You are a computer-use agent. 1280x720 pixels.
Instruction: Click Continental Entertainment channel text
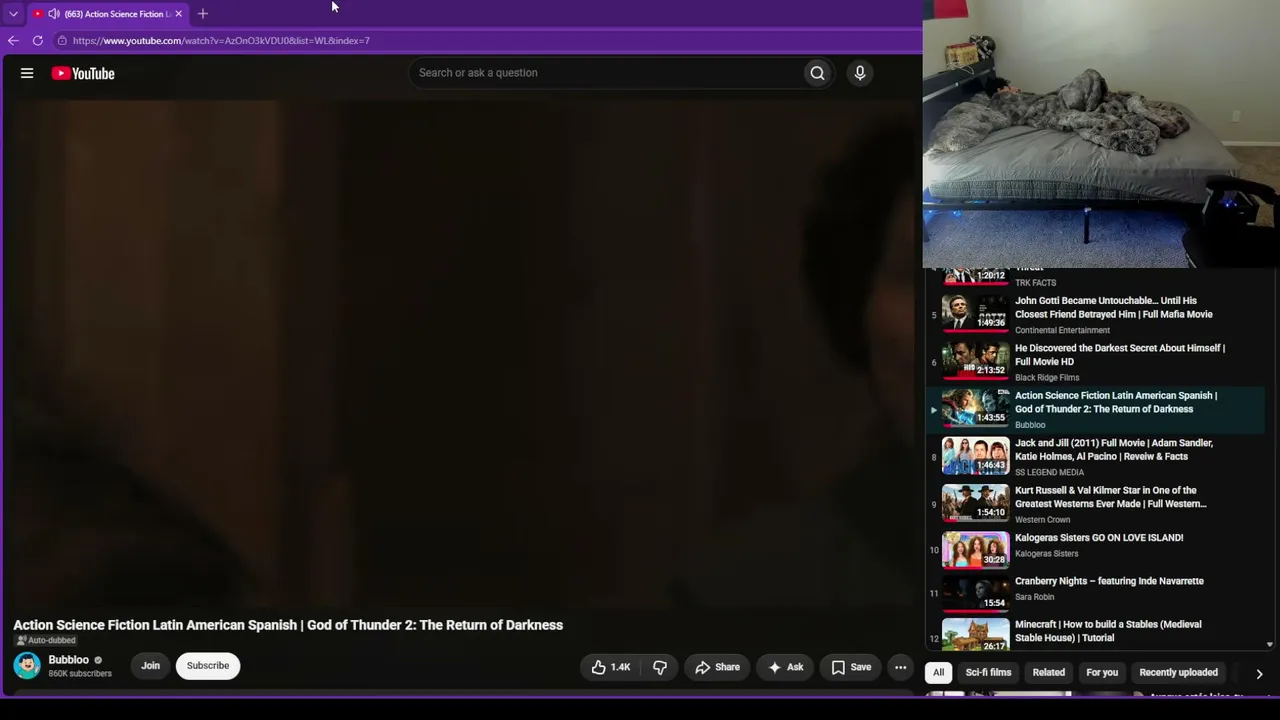(1062, 330)
